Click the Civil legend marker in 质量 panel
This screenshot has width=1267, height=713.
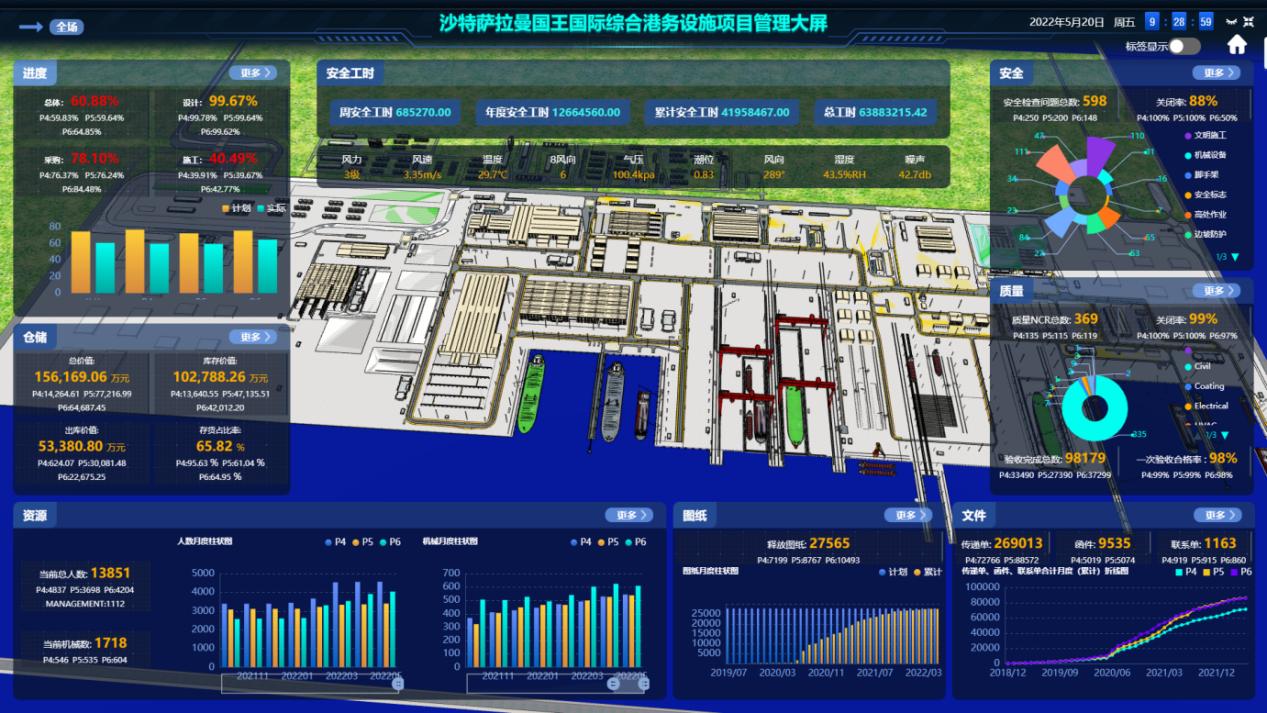(x=1187, y=366)
